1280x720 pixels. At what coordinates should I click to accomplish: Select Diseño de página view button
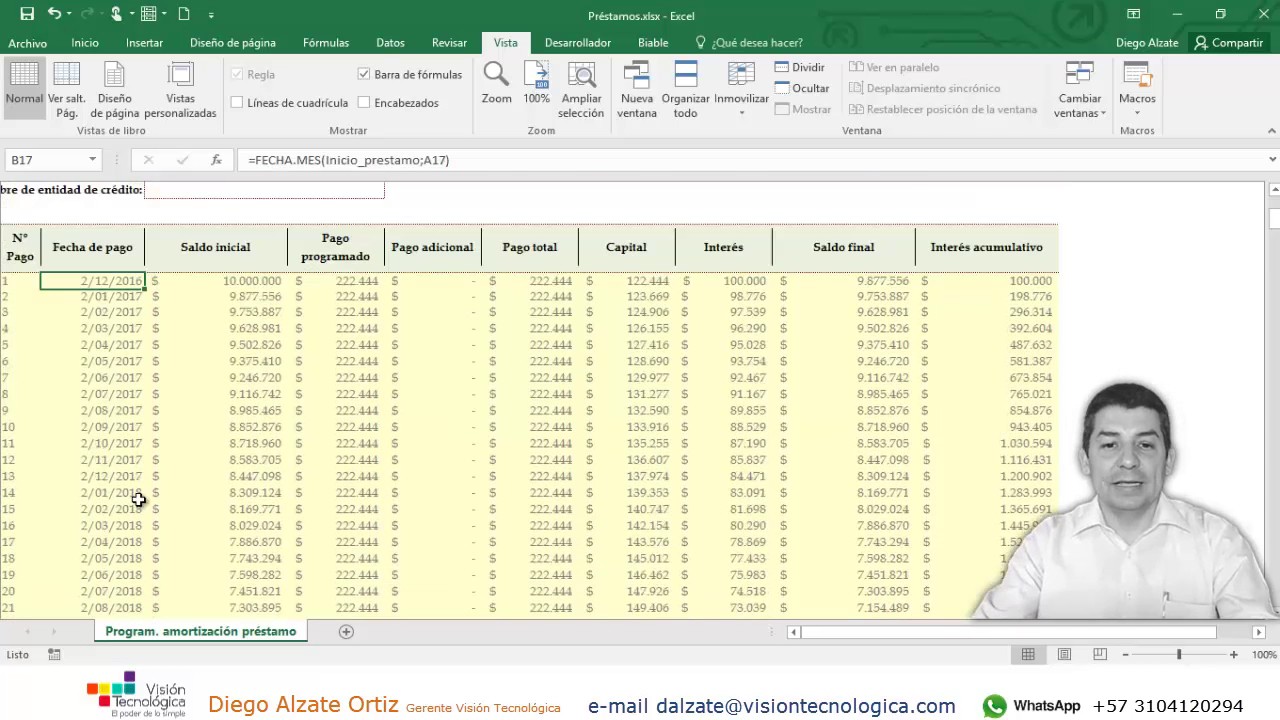(115, 90)
